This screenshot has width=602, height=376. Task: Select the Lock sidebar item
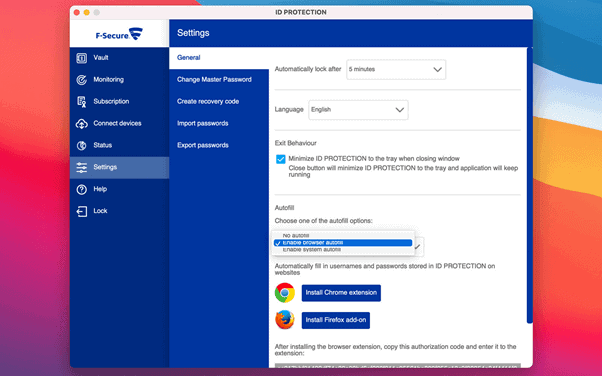click(100, 211)
